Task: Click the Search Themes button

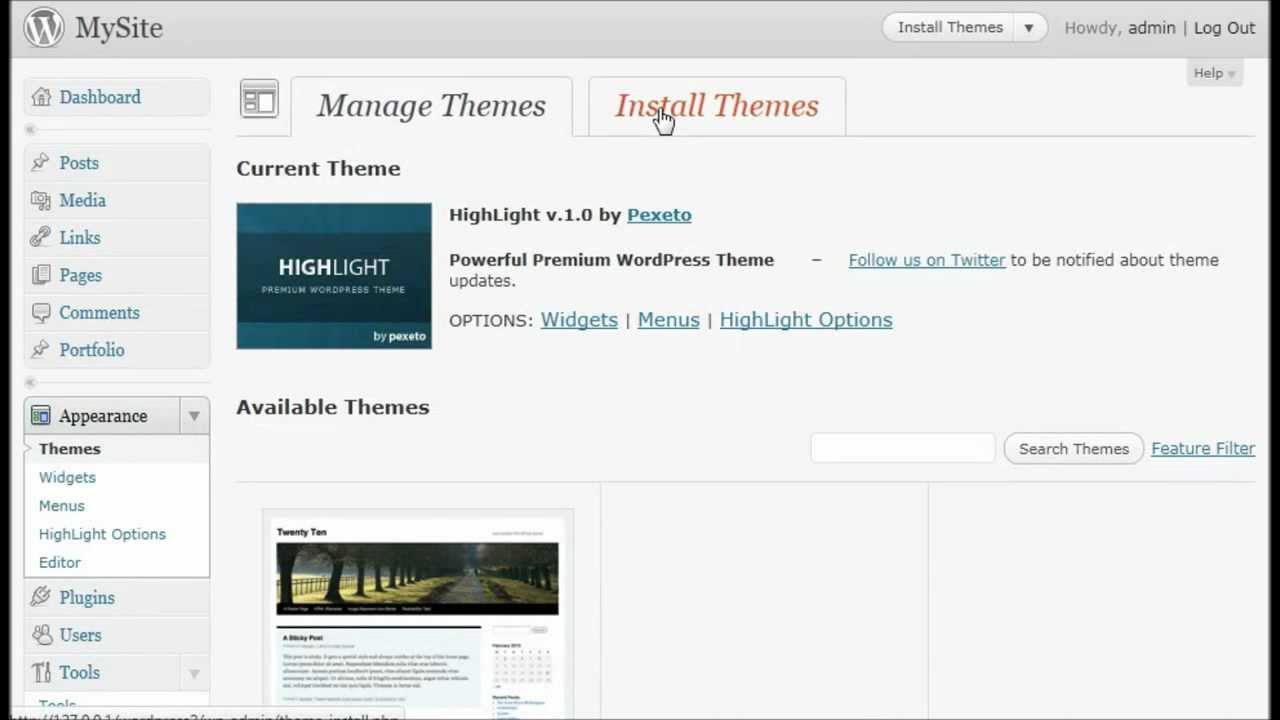Action: pyautogui.click(x=1073, y=449)
